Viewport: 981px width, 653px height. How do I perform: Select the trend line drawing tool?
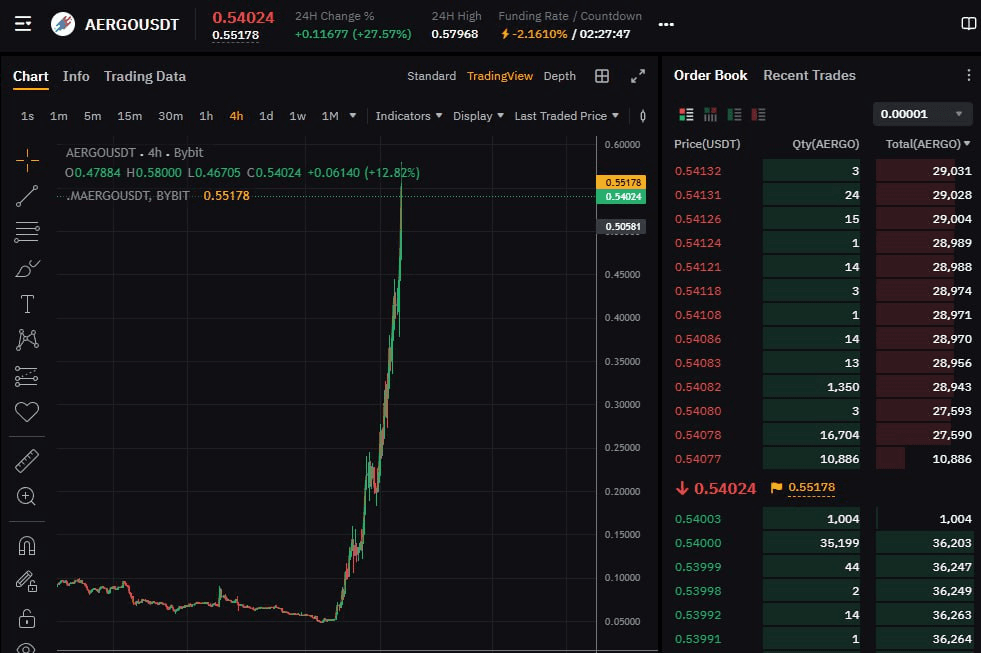coord(27,195)
